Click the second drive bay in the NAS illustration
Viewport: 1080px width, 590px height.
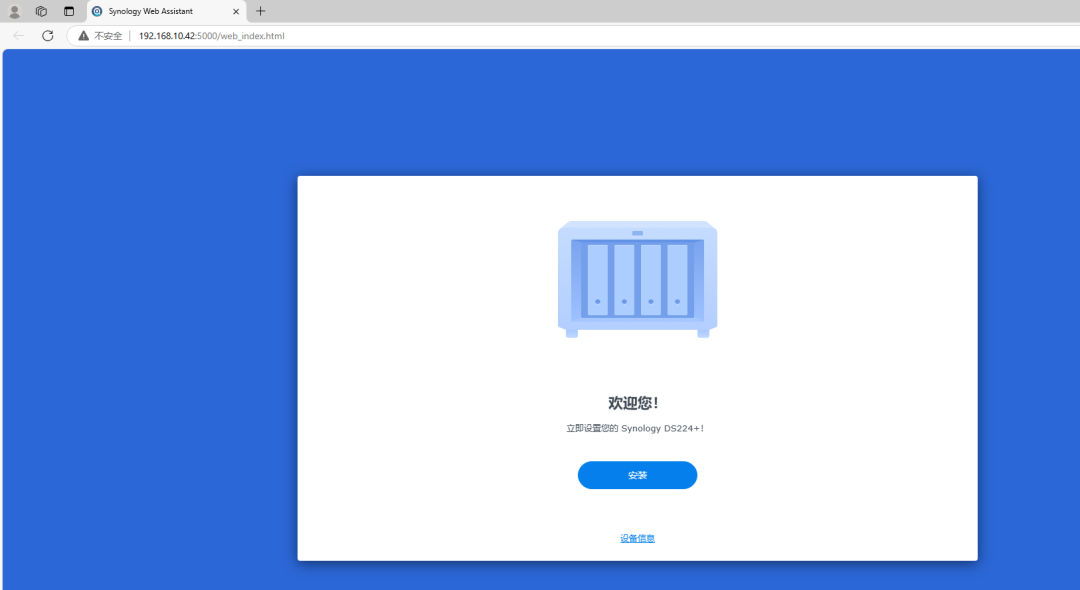624,280
